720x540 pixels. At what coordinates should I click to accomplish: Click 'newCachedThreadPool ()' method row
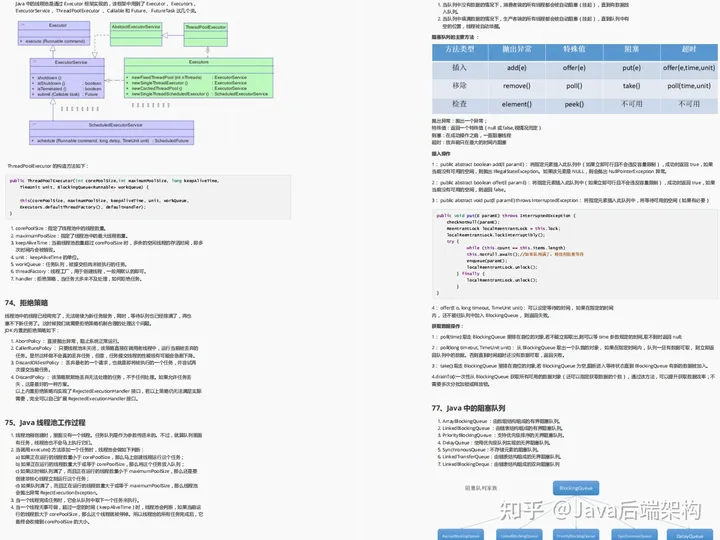[x=189, y=89]
